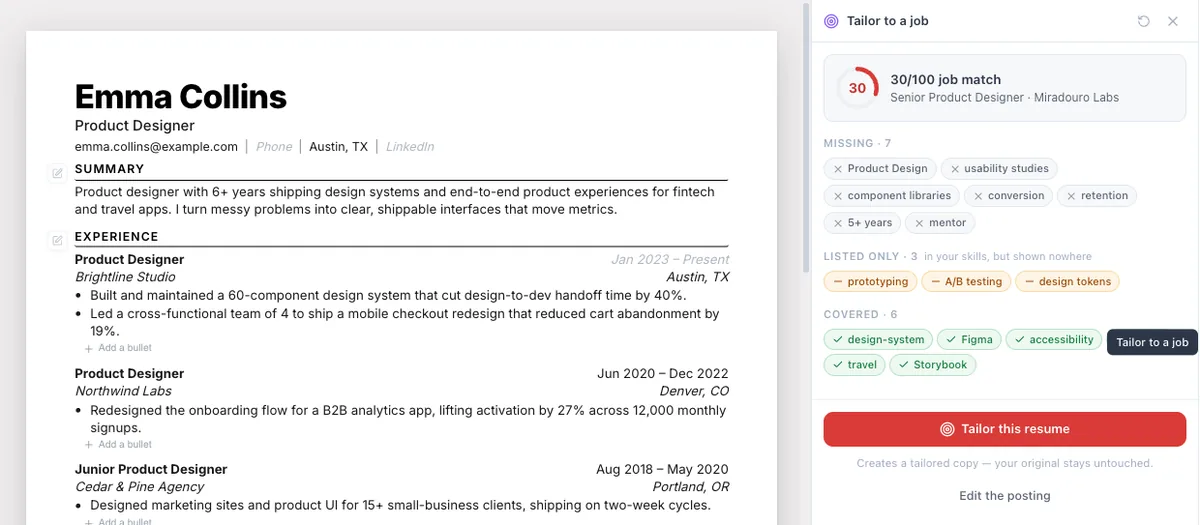Select the missing keyword 5+ years chip

click(862, 223)
